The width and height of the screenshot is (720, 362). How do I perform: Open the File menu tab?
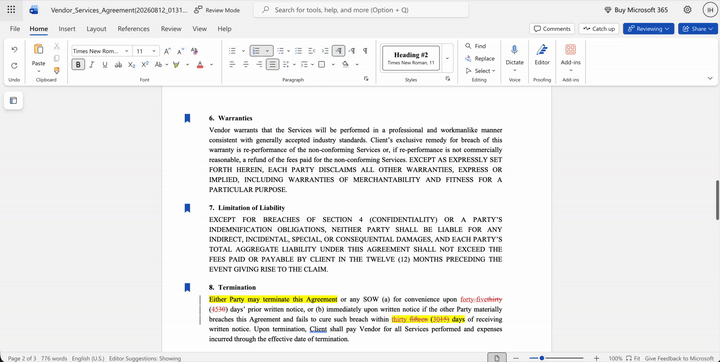(x=15, y=28)
